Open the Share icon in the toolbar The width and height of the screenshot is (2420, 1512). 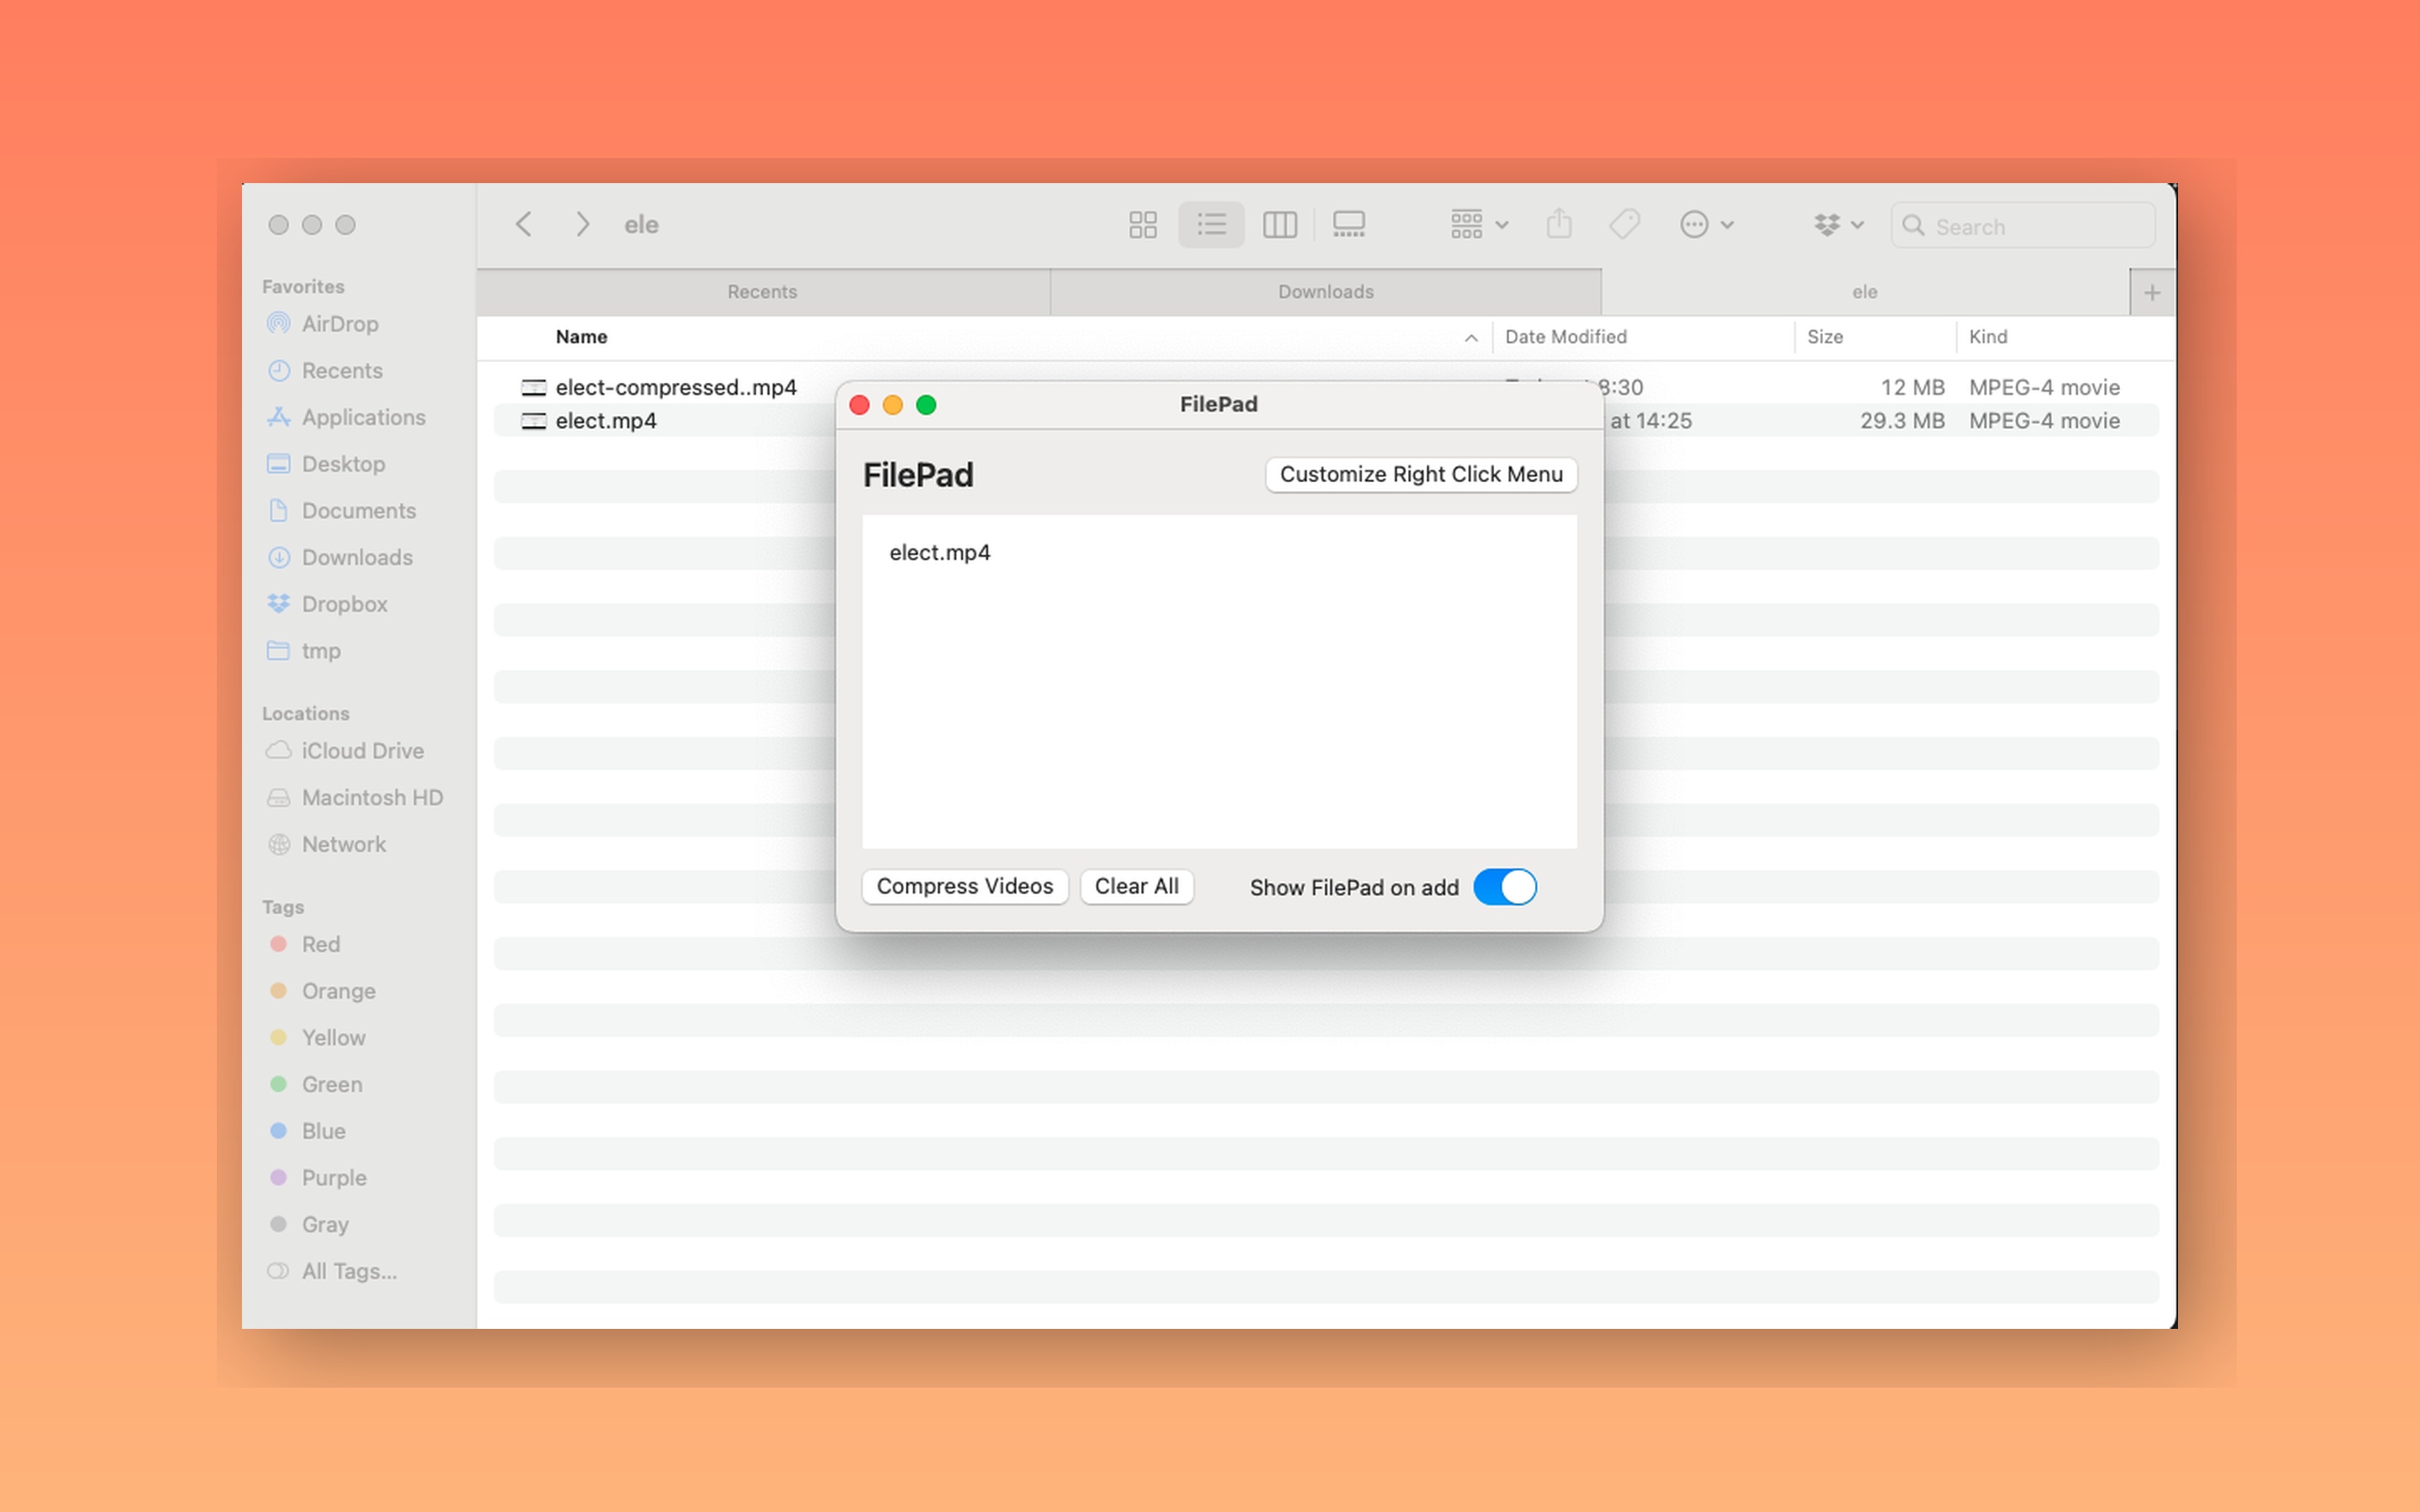1559,224
